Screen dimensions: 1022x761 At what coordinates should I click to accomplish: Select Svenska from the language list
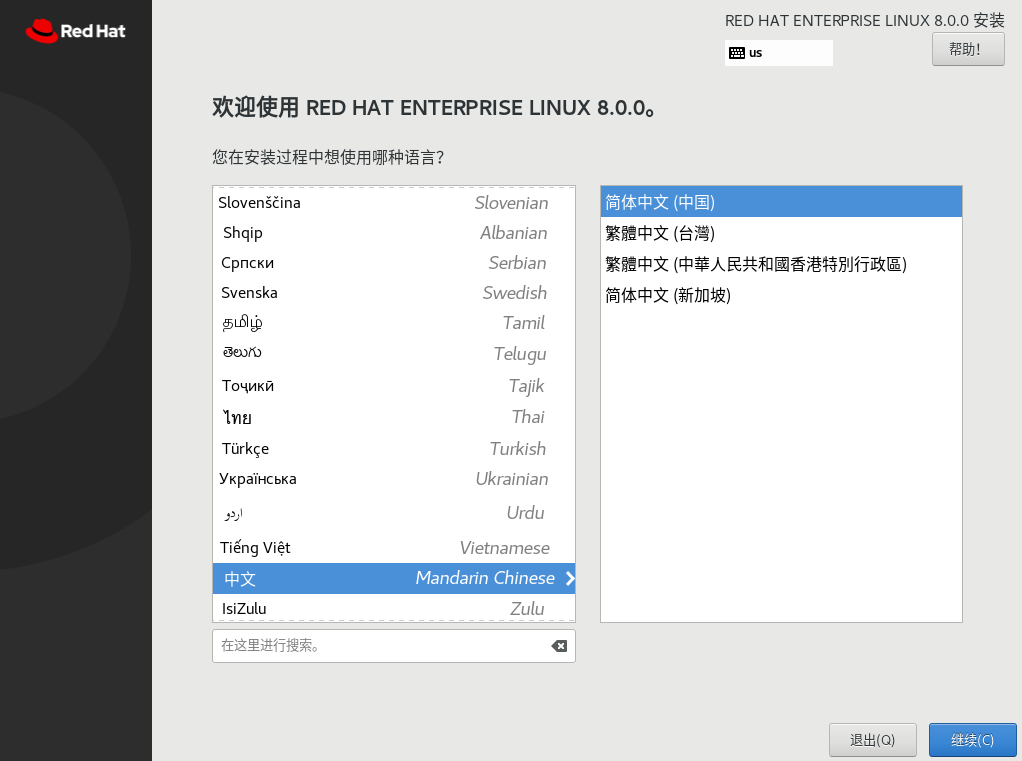click(300, 293)
